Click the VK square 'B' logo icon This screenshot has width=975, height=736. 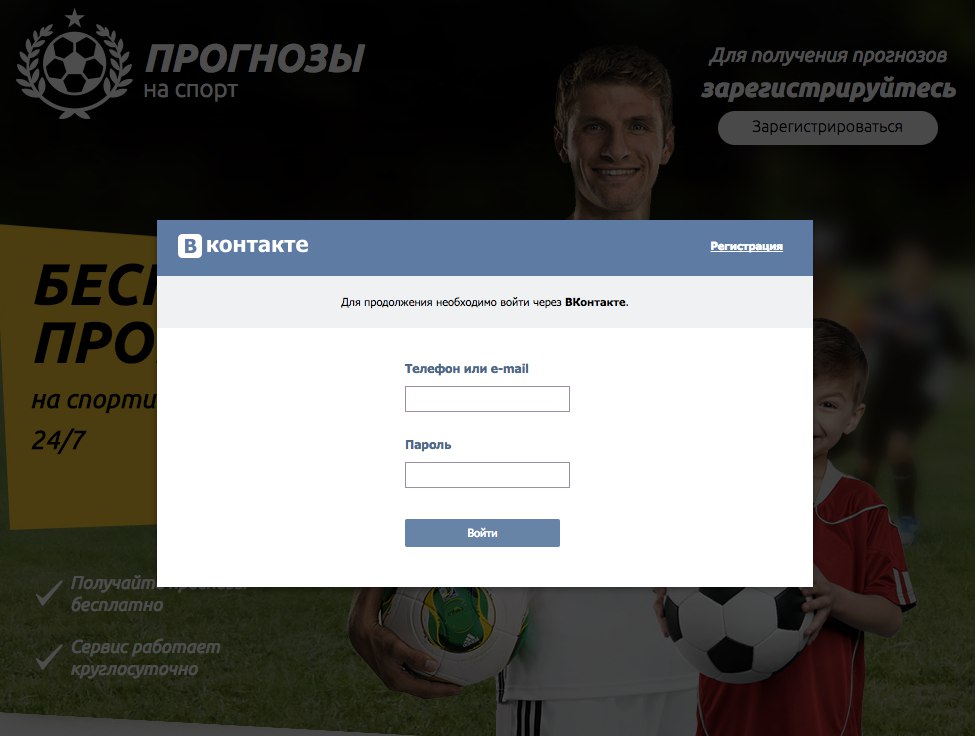(190, 246)
